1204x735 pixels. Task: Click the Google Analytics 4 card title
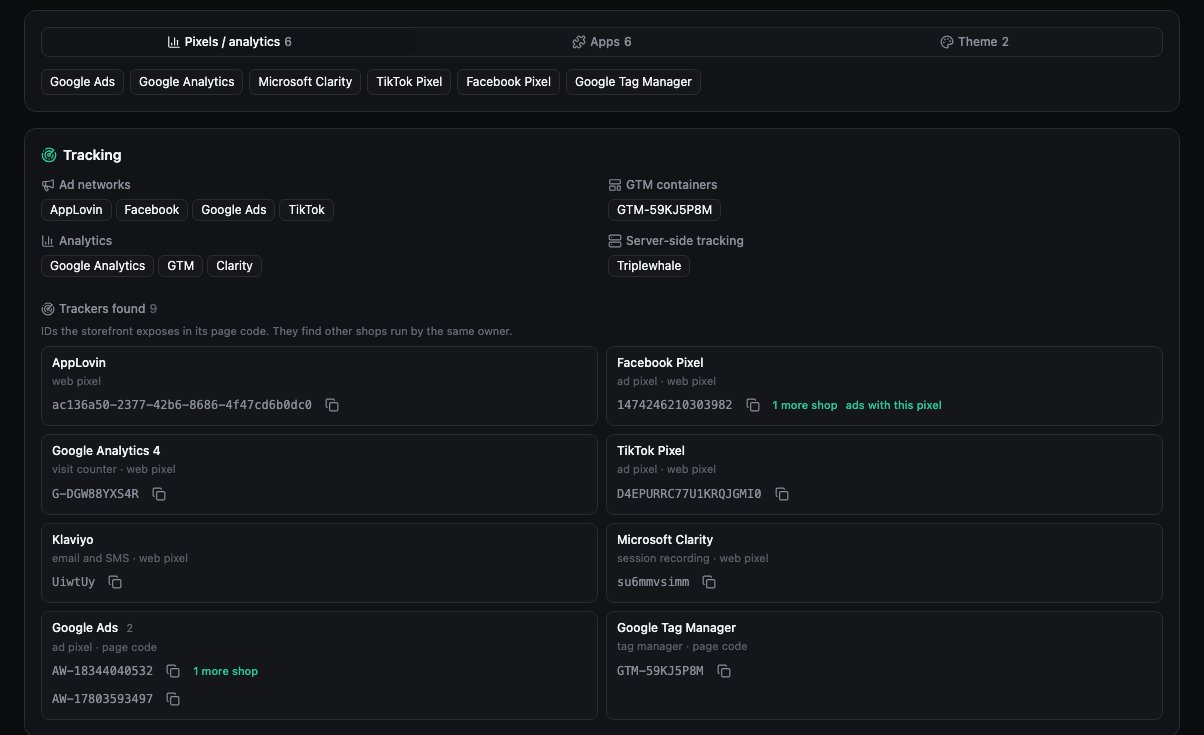(106, 451)
